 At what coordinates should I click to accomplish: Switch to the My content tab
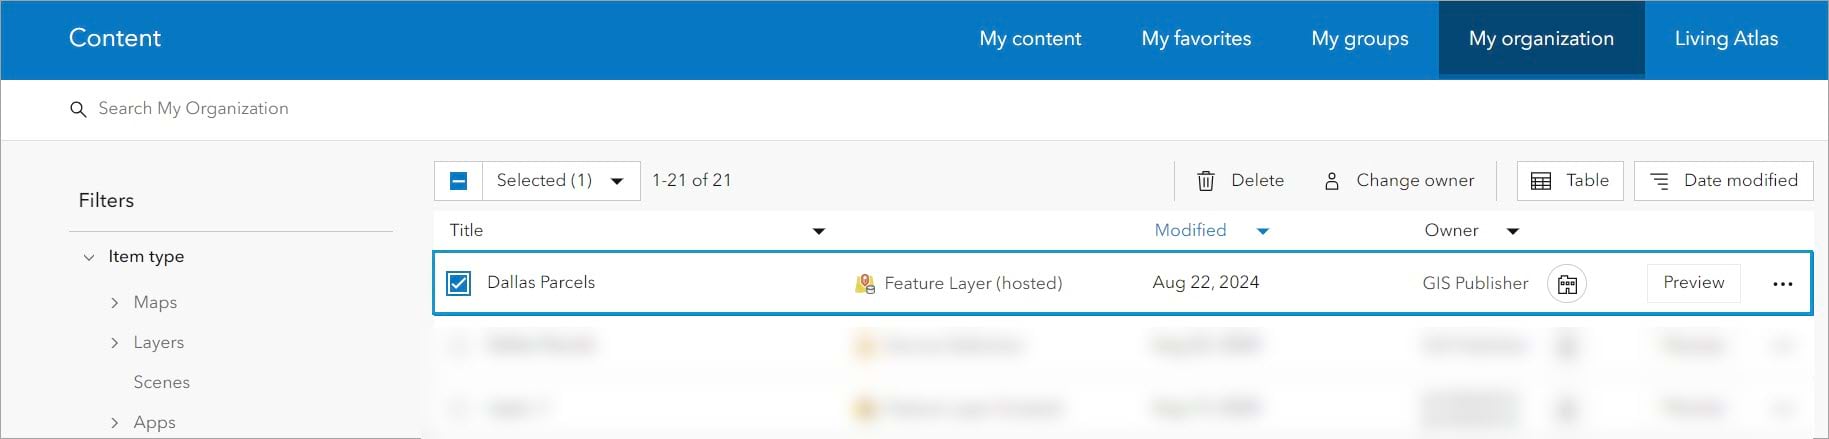coord(1030,39)
